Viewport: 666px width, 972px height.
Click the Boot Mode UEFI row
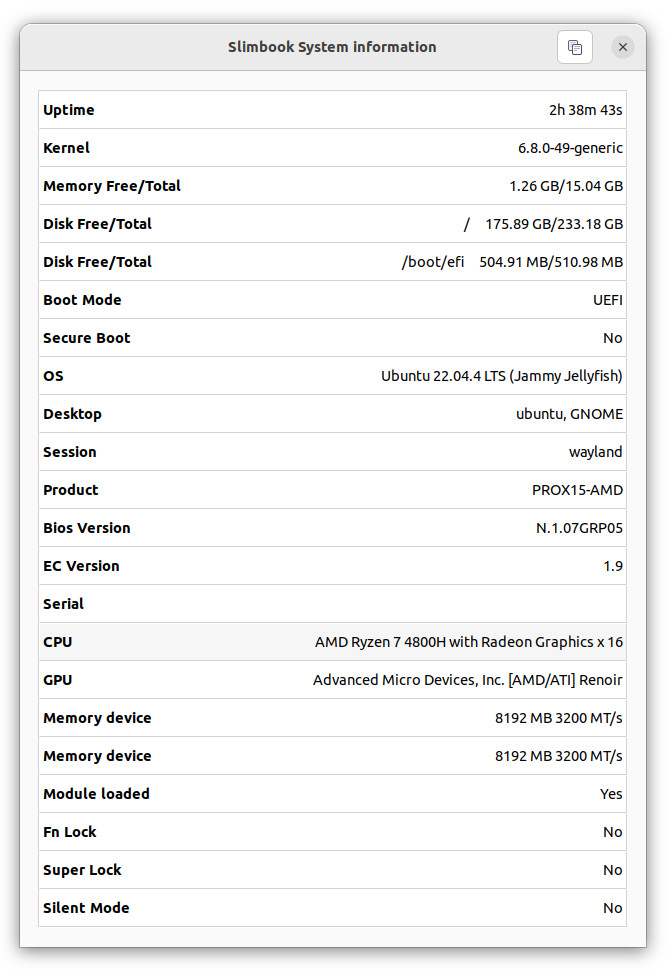332,300
